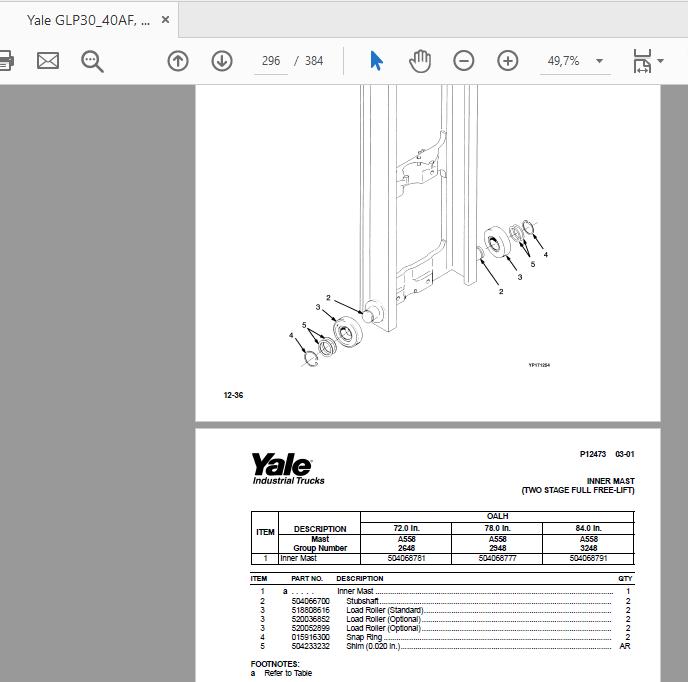The height and width of the screenshot is (682, 688).
Task: Click part number 504233232 for Shim
Action: pos(311,646)
